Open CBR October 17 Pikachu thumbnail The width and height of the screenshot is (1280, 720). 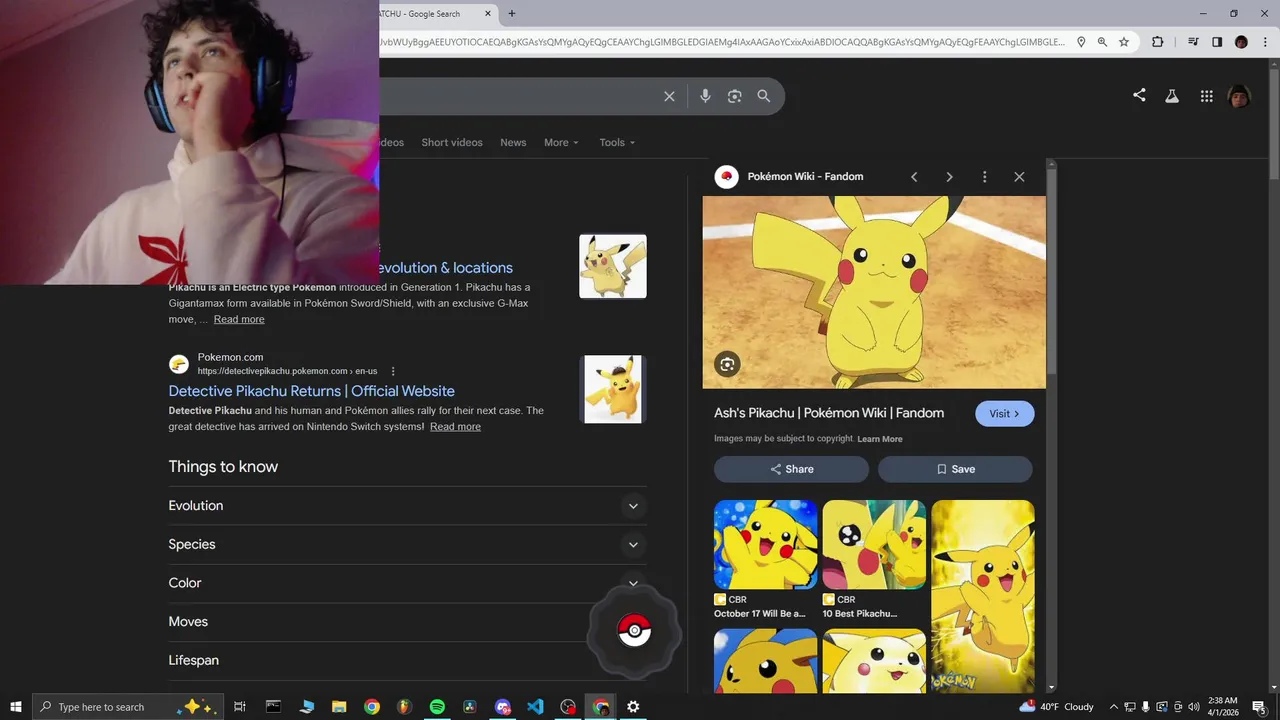(766, 545)
